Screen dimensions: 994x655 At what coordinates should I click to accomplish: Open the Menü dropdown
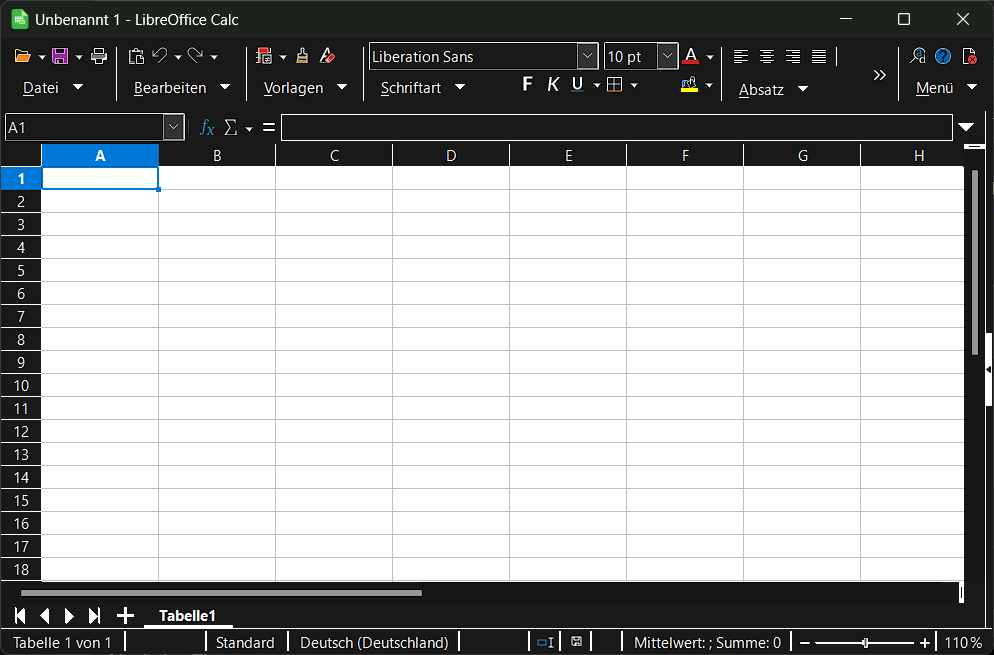(946, 88)
